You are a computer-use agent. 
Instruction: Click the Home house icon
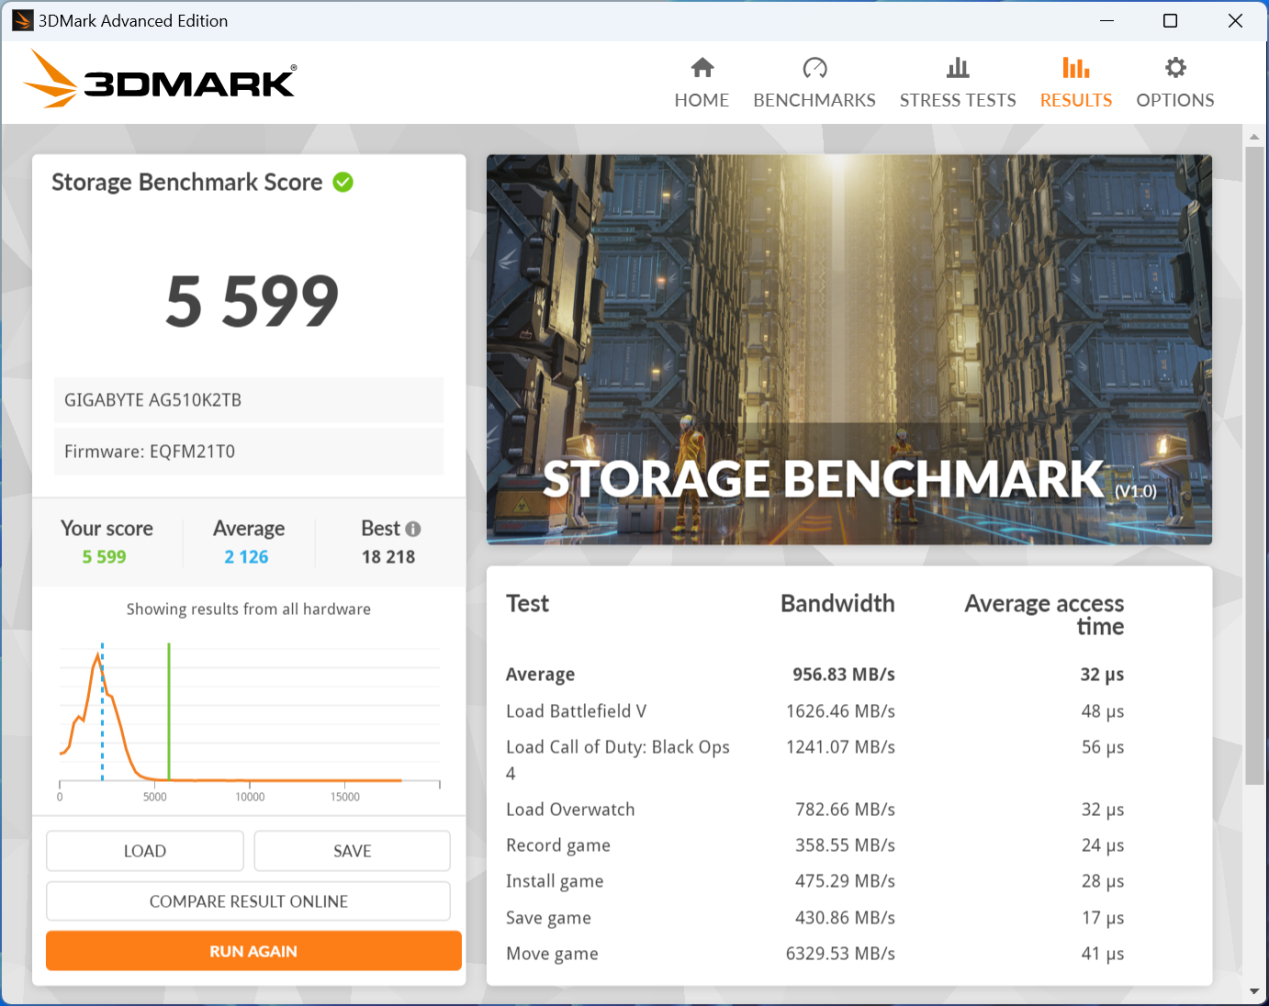pyautogui.click(x=702, y=68)
